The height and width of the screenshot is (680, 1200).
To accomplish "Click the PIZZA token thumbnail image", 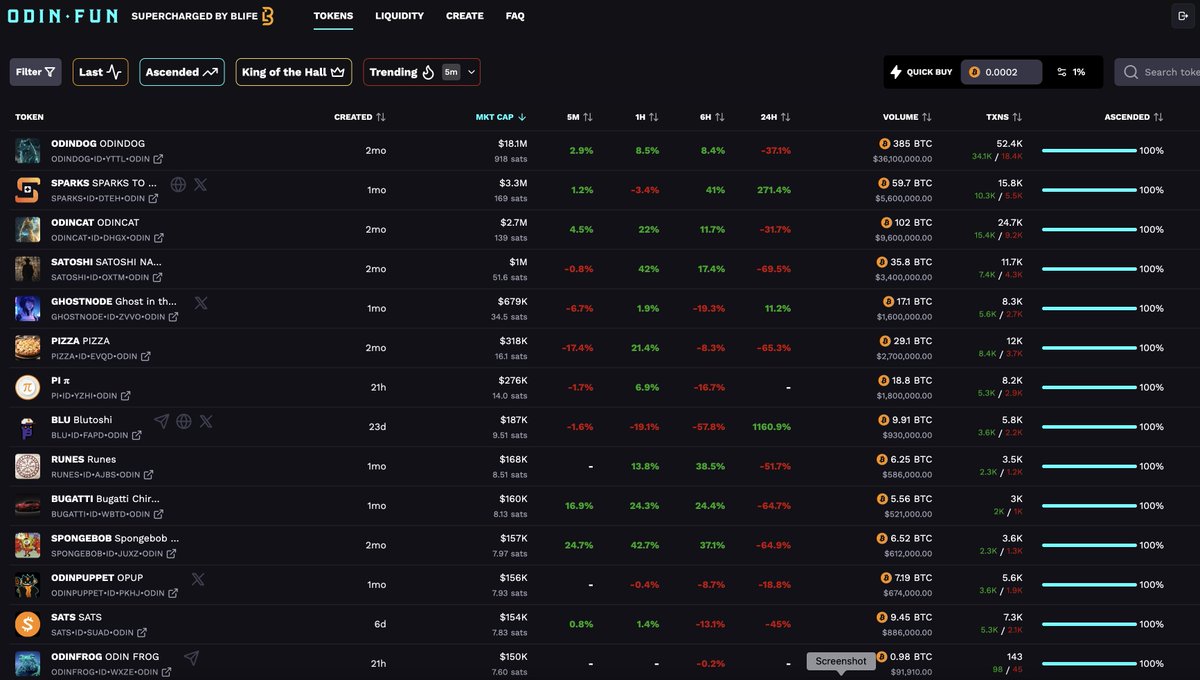I will [x=28, y=348].
